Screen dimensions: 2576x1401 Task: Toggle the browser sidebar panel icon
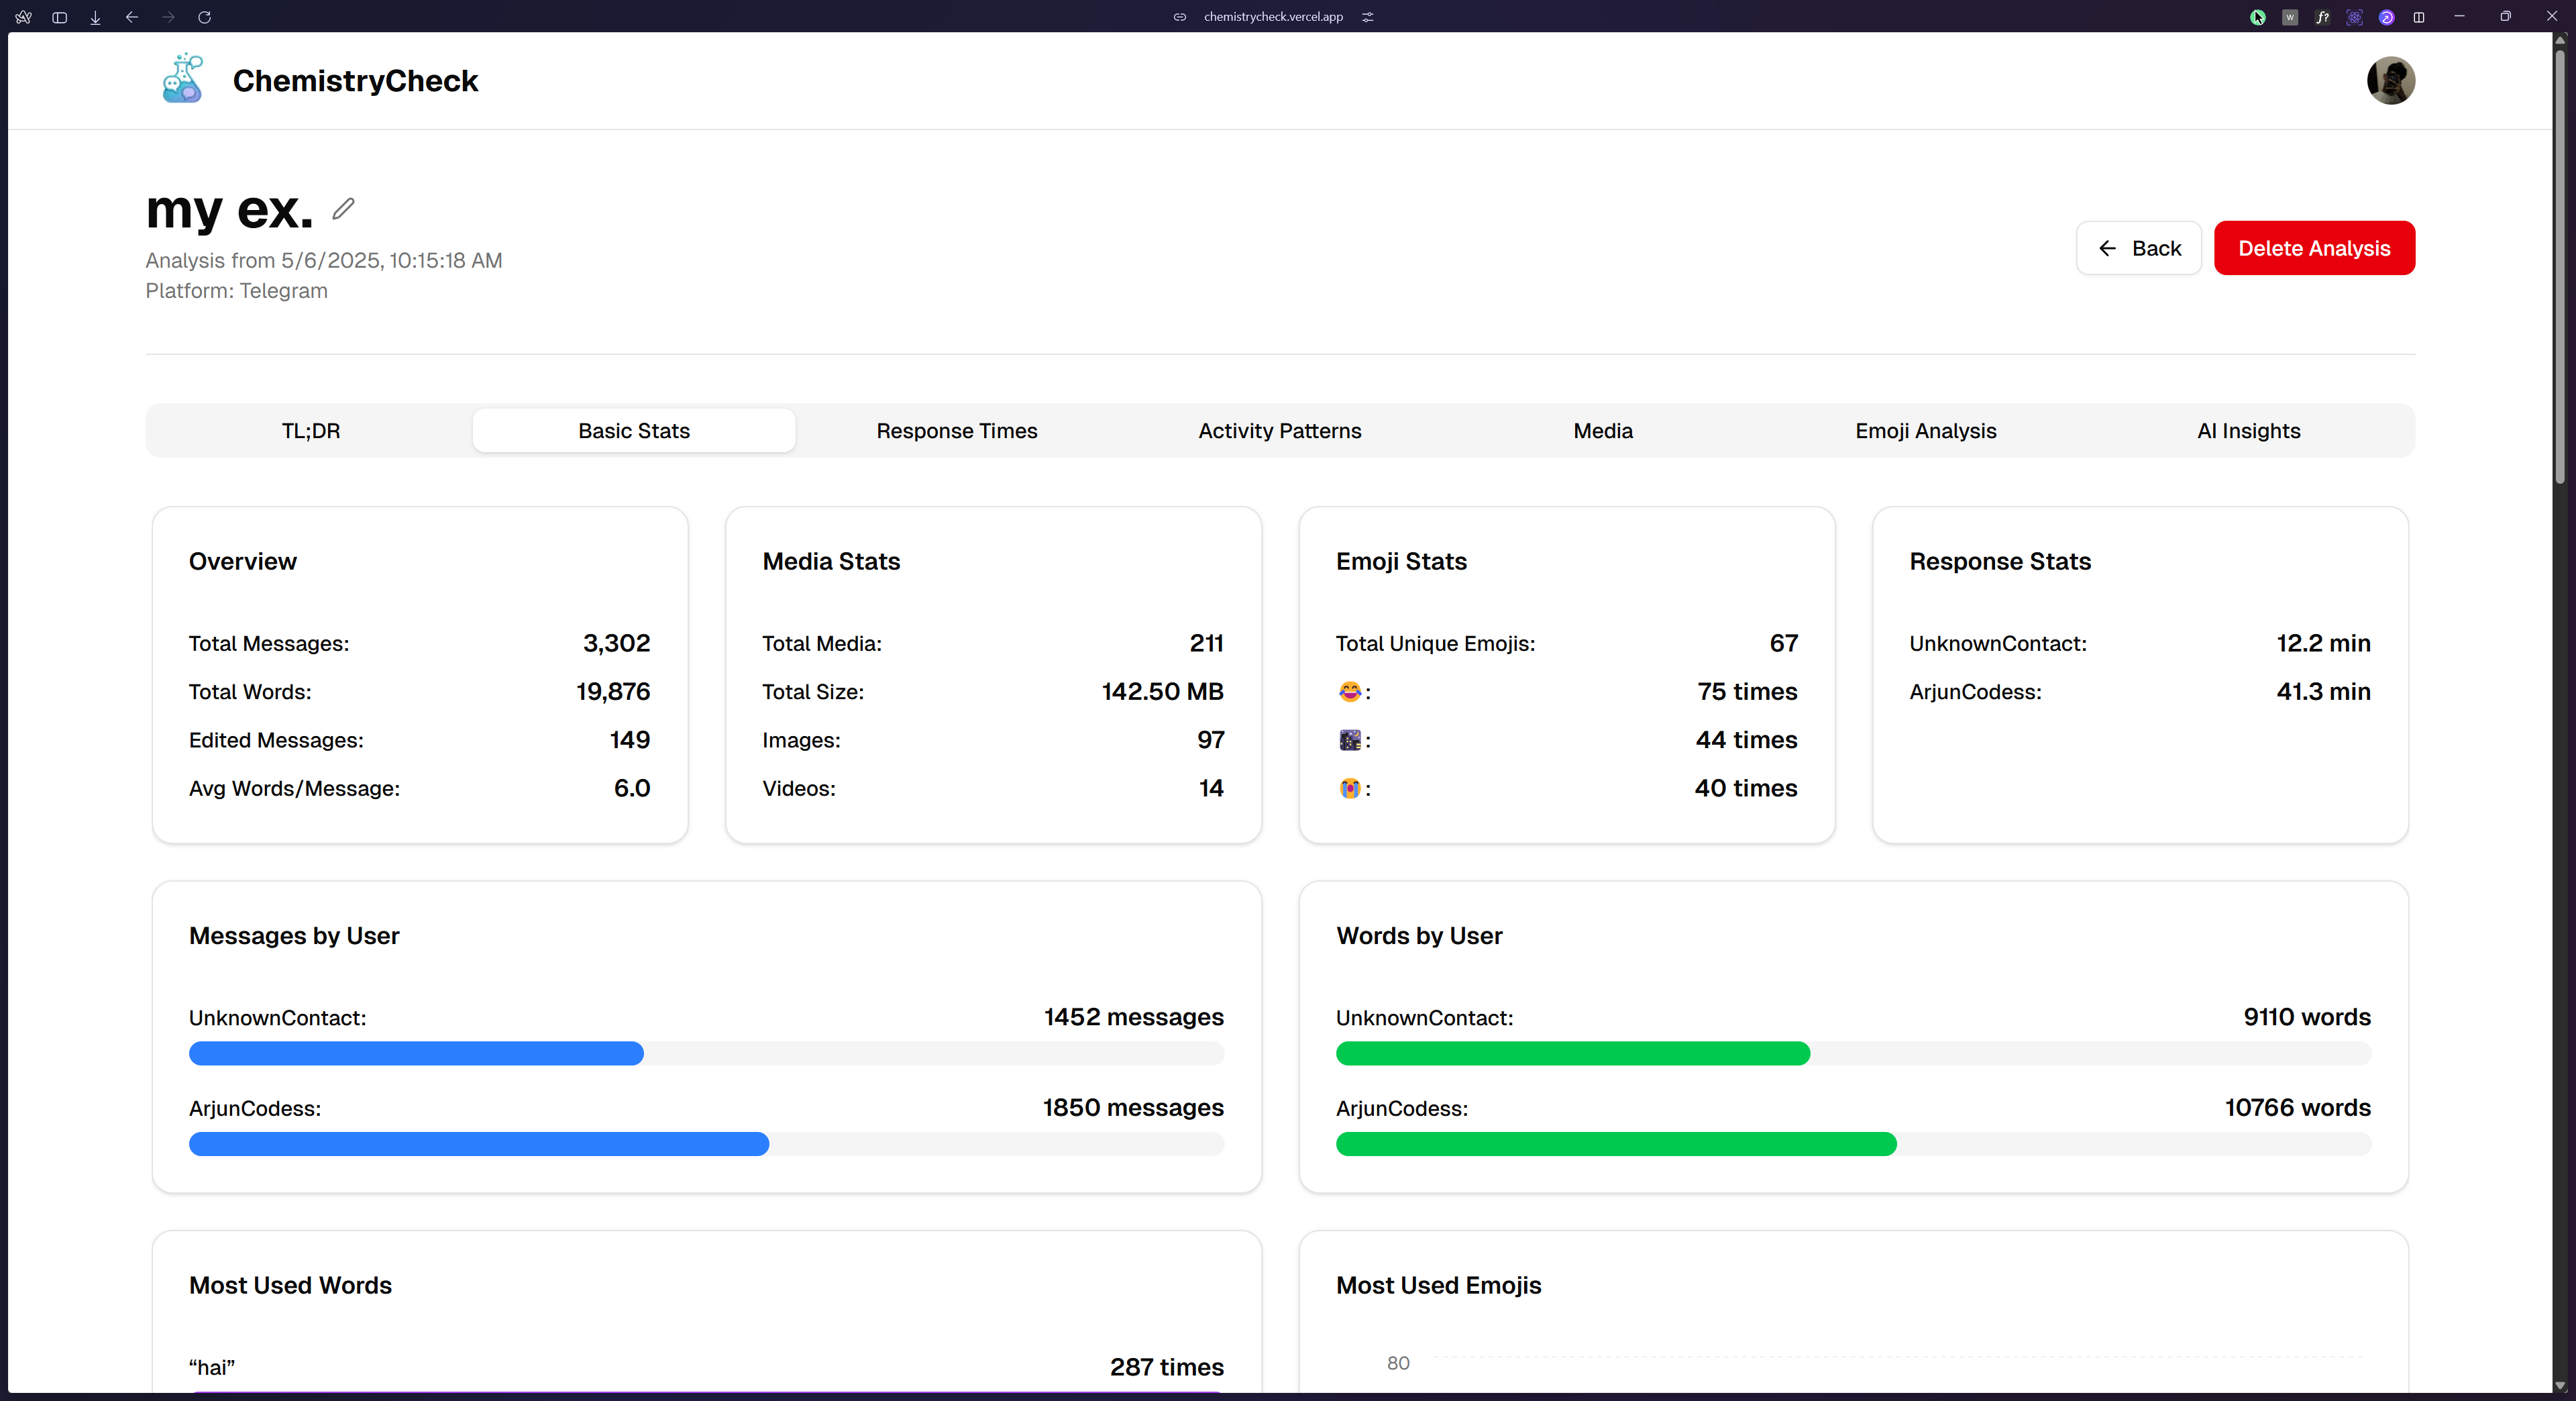pos(59,17)
